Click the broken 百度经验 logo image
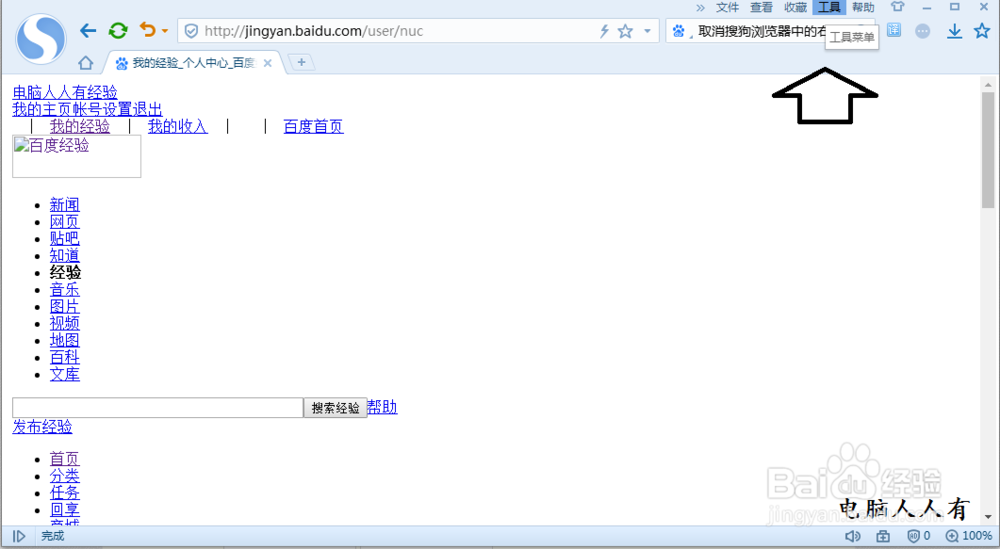 tap(77, 156)
